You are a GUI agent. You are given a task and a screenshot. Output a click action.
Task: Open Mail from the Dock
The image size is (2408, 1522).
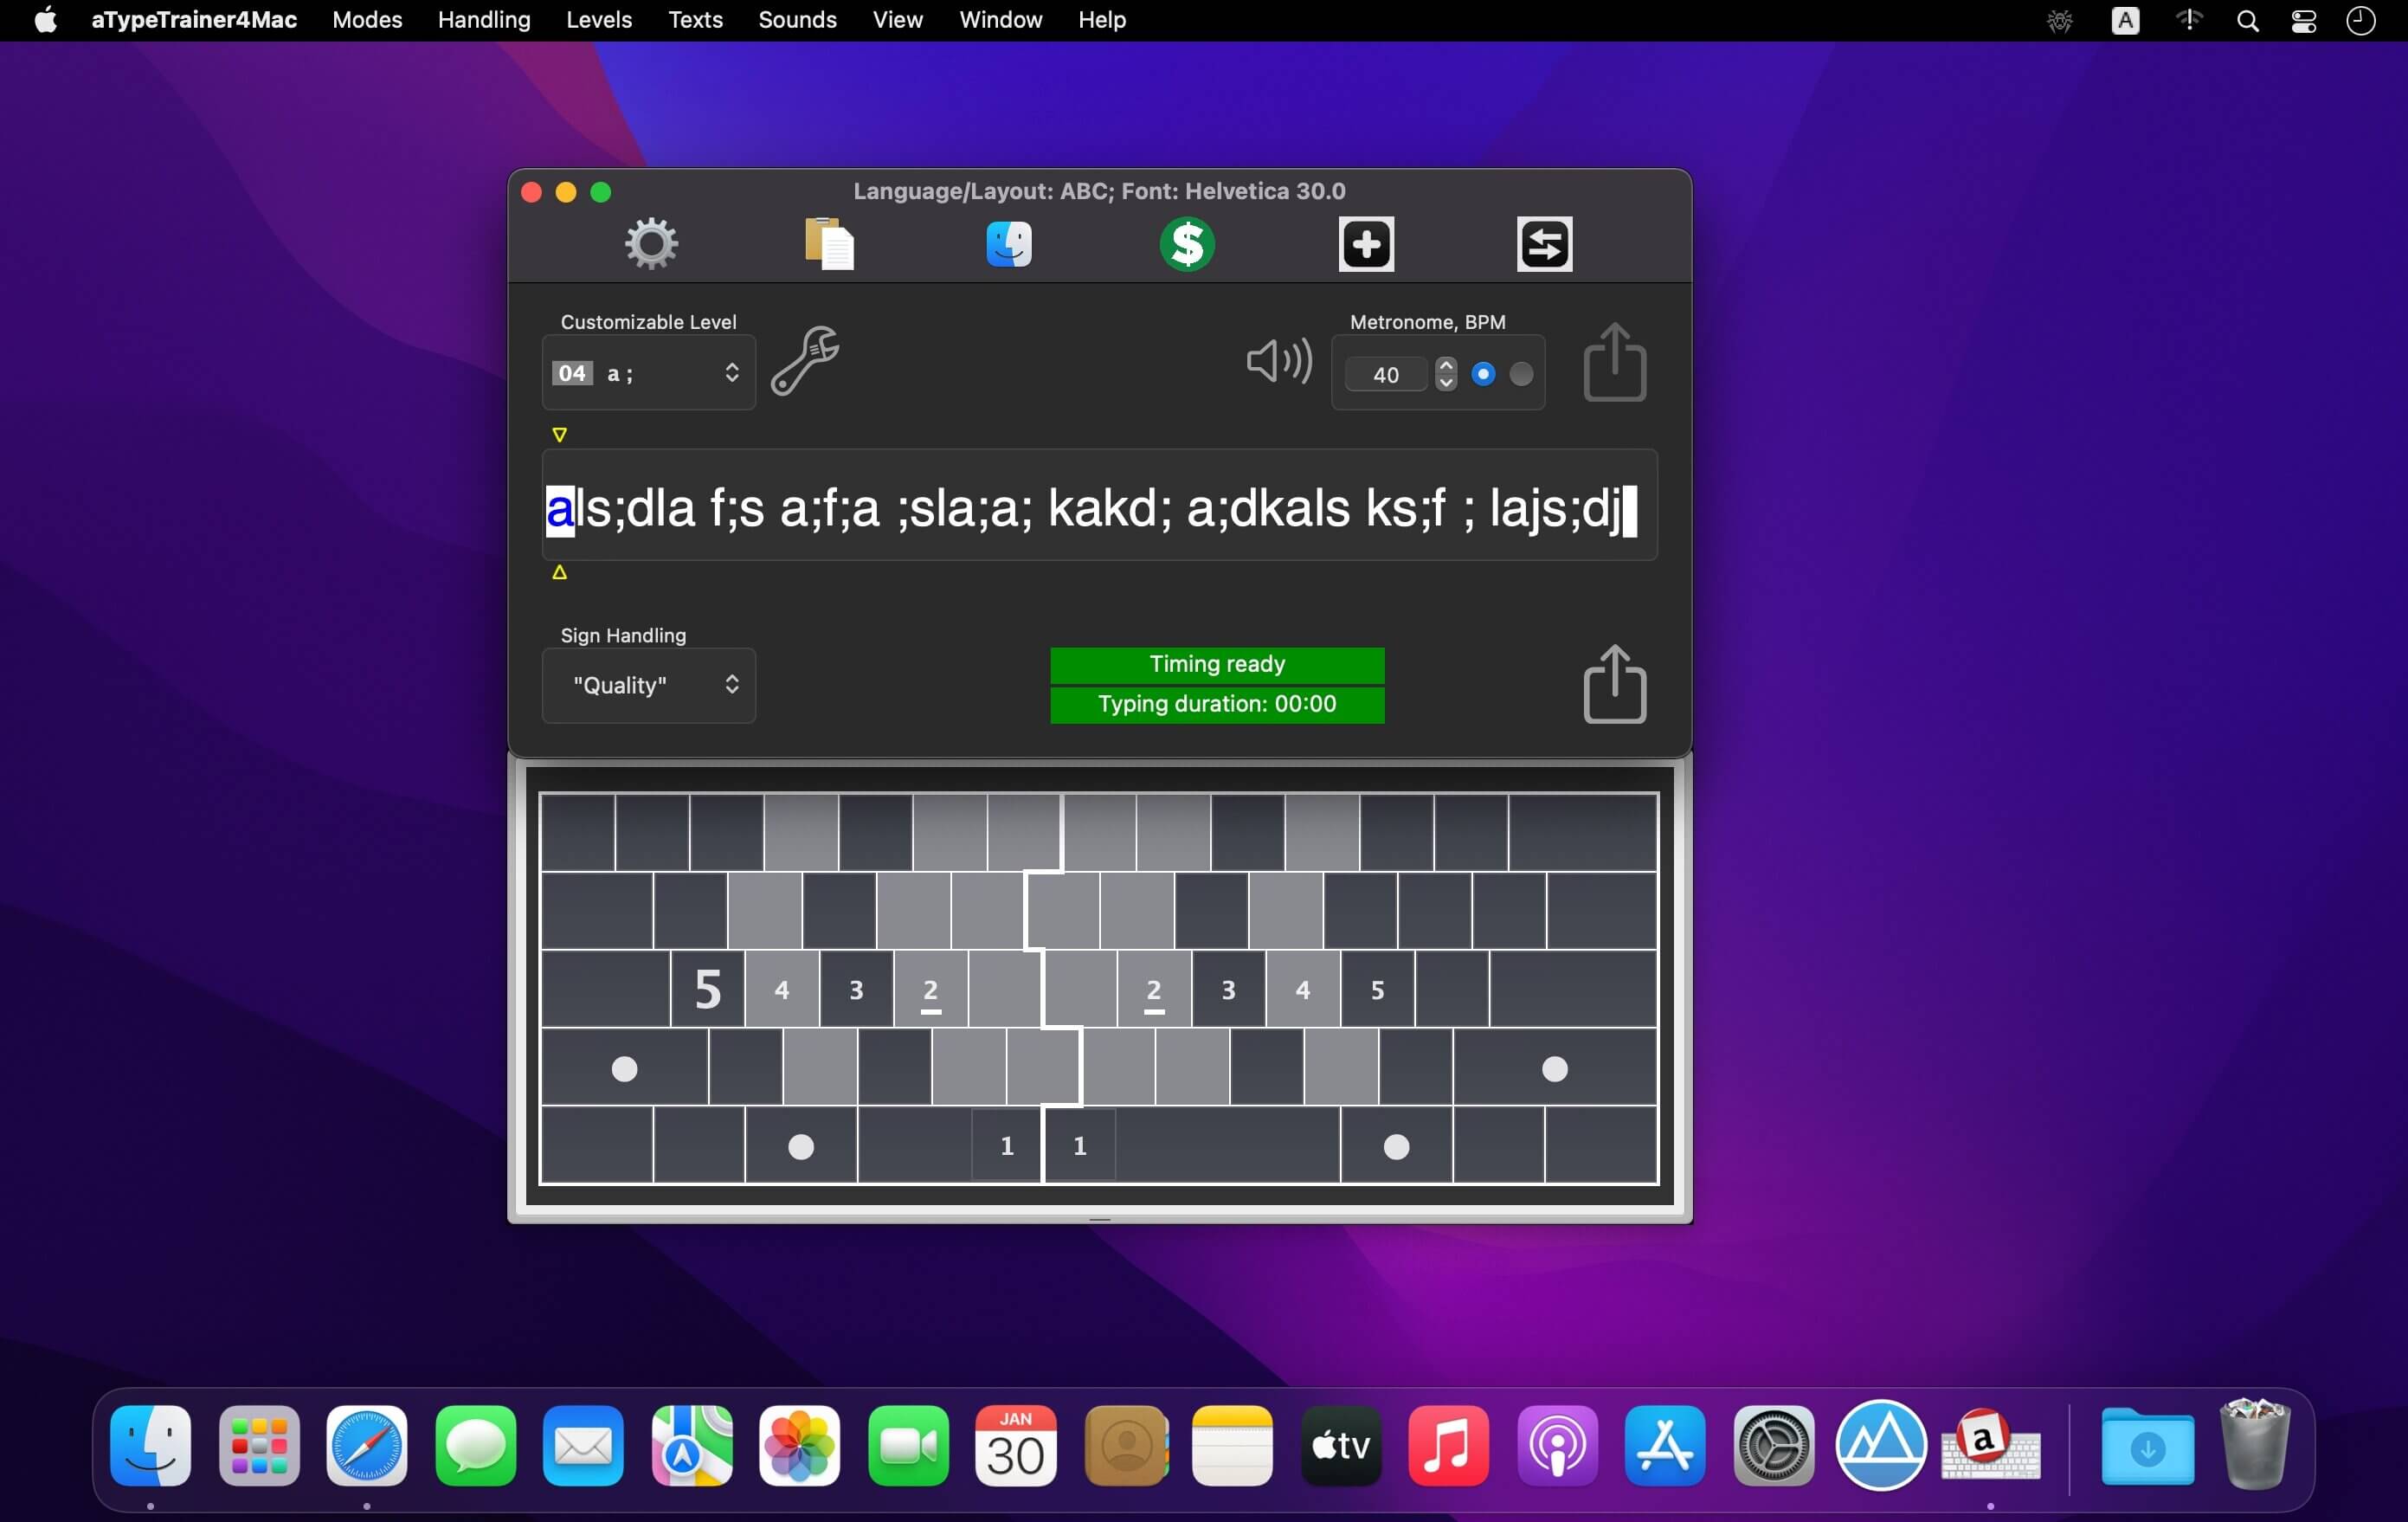[583, 1445]
